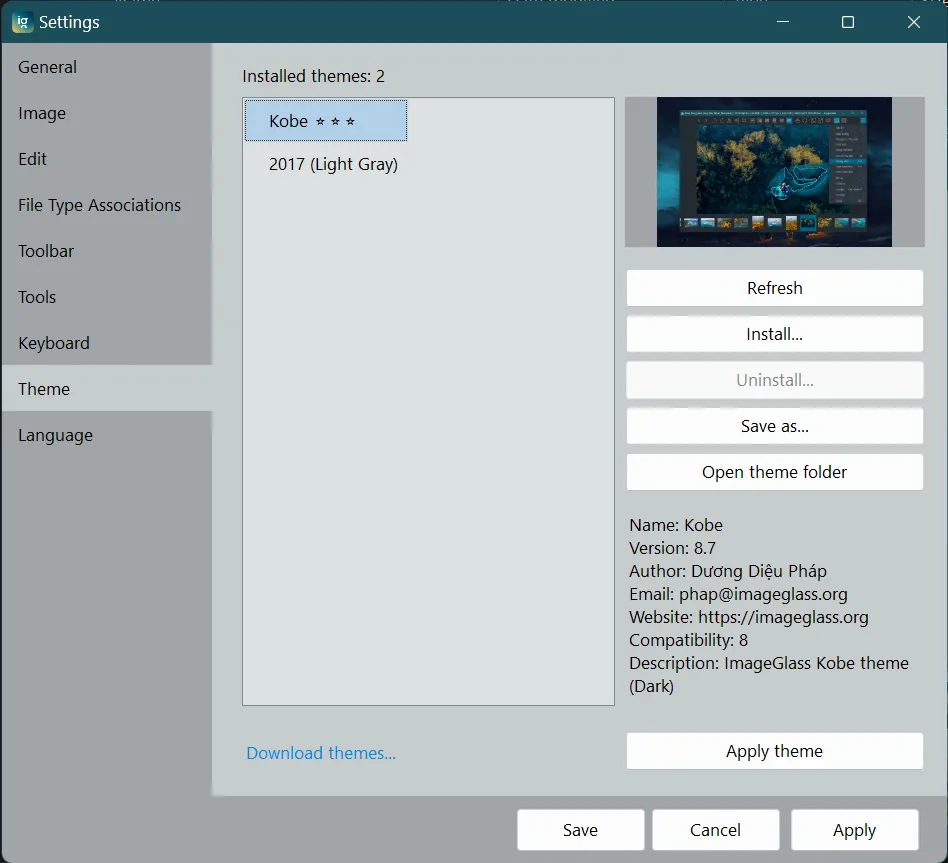The height and width of the screenshot is (863, 948).
Task: Click the Install... button
Action: pos(774,334)
